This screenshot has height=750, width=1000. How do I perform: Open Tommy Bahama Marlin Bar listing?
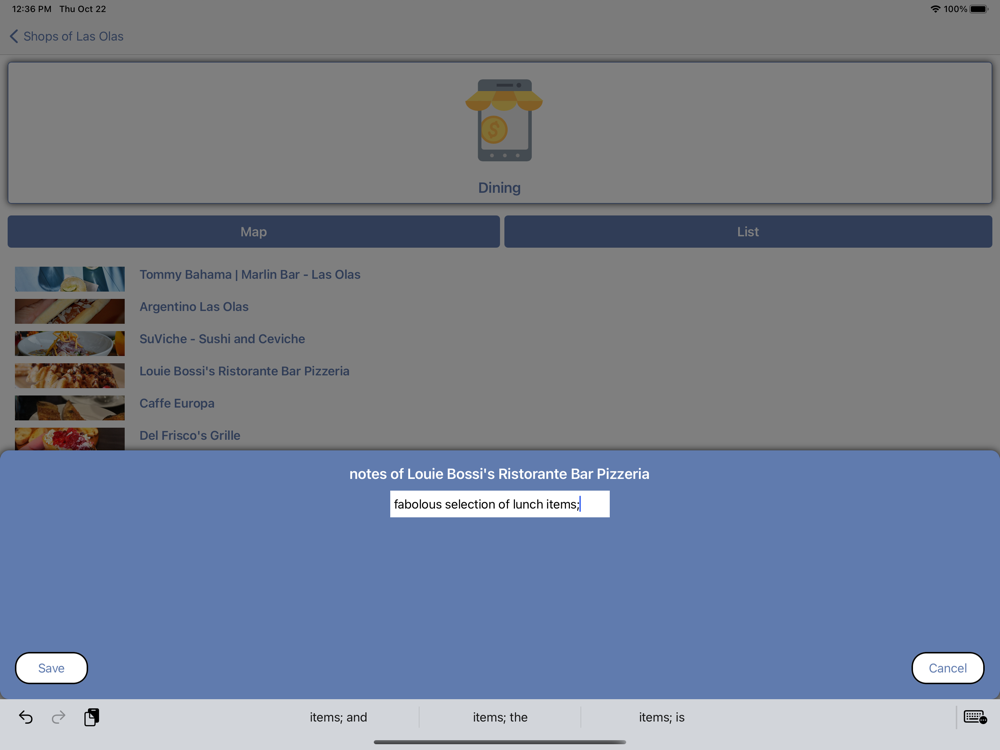250,275
